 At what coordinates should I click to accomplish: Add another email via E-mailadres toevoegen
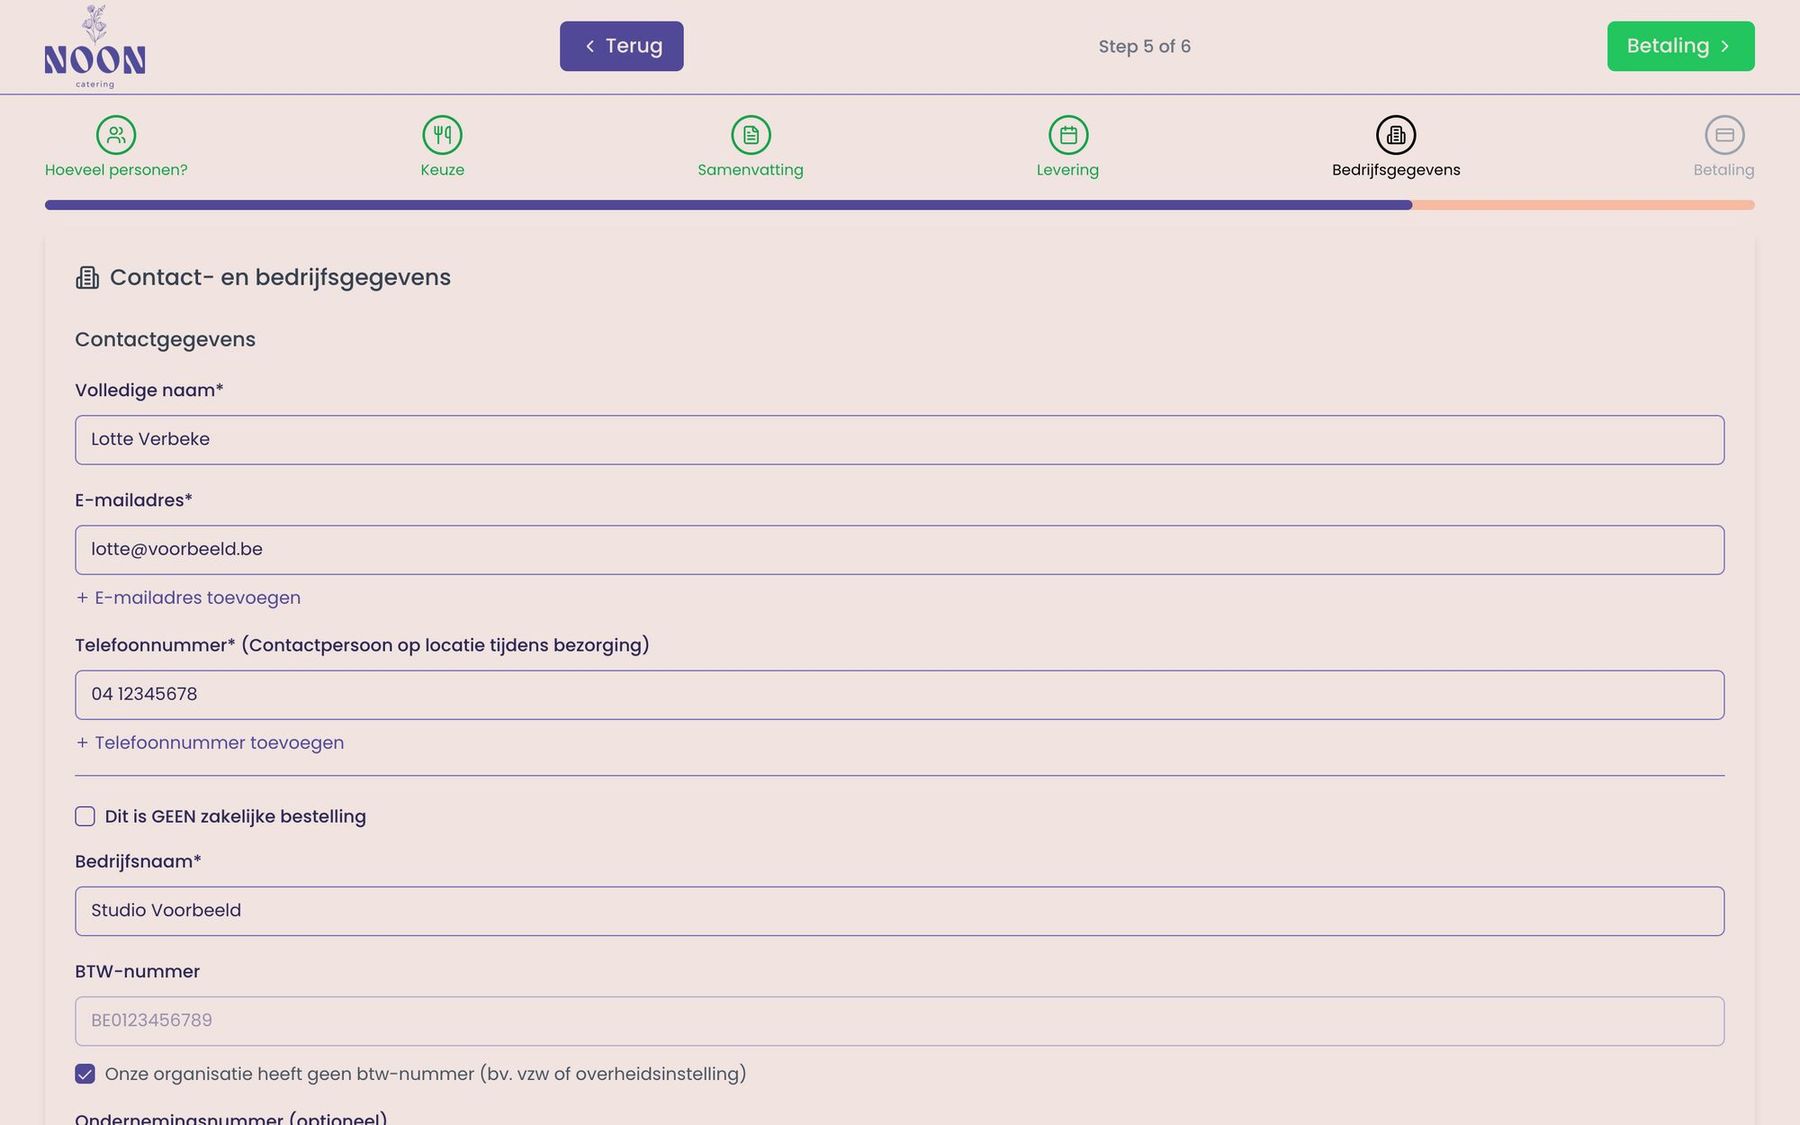(x=188, y=598)
